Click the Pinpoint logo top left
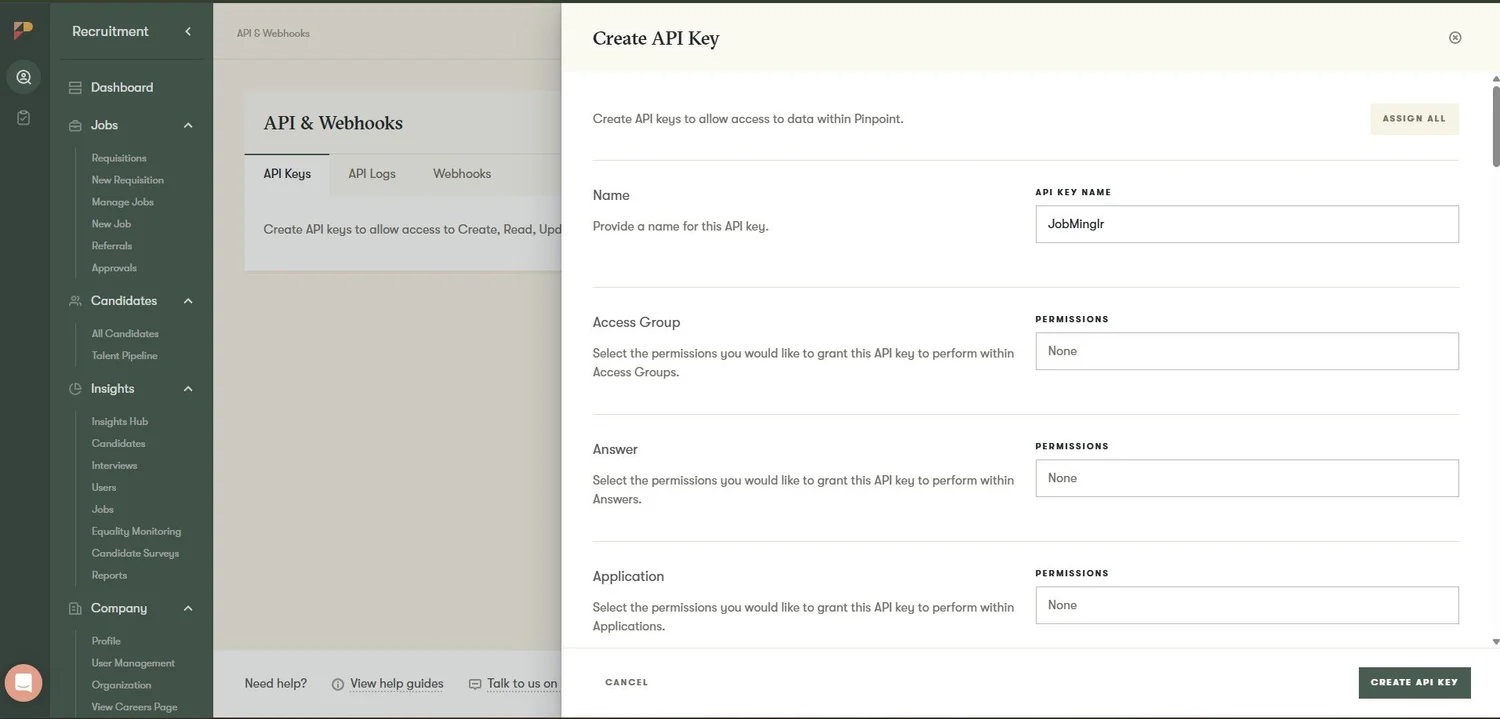 [22, 30]
